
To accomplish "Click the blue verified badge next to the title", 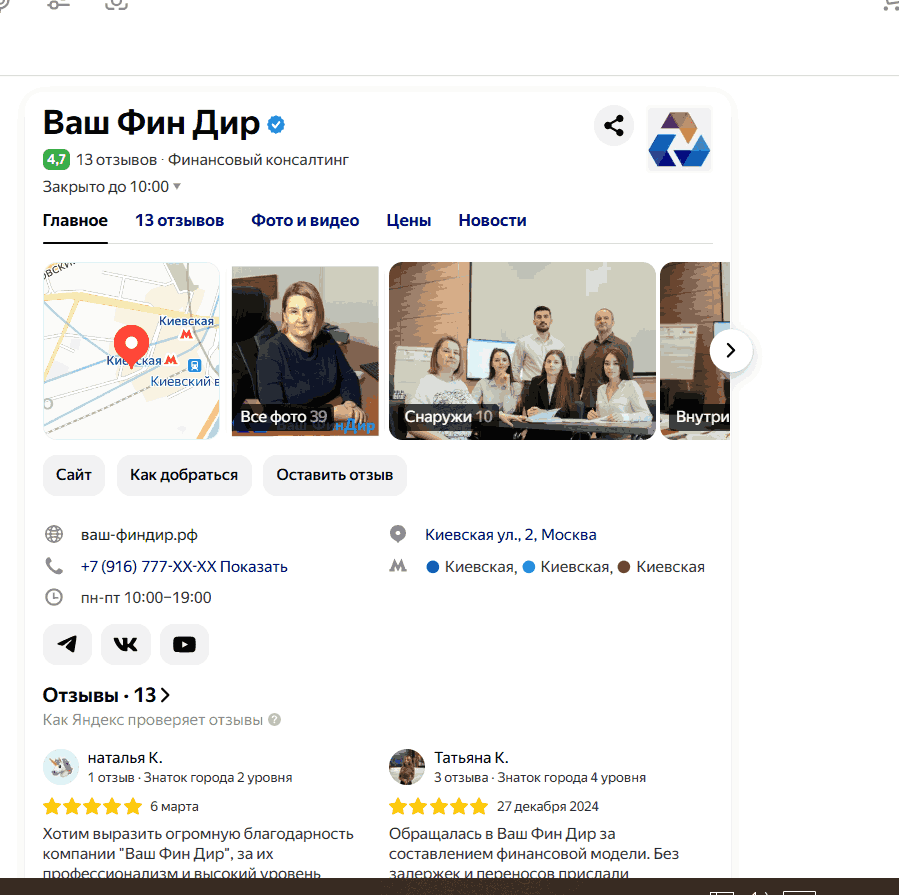I will point(276,124).
